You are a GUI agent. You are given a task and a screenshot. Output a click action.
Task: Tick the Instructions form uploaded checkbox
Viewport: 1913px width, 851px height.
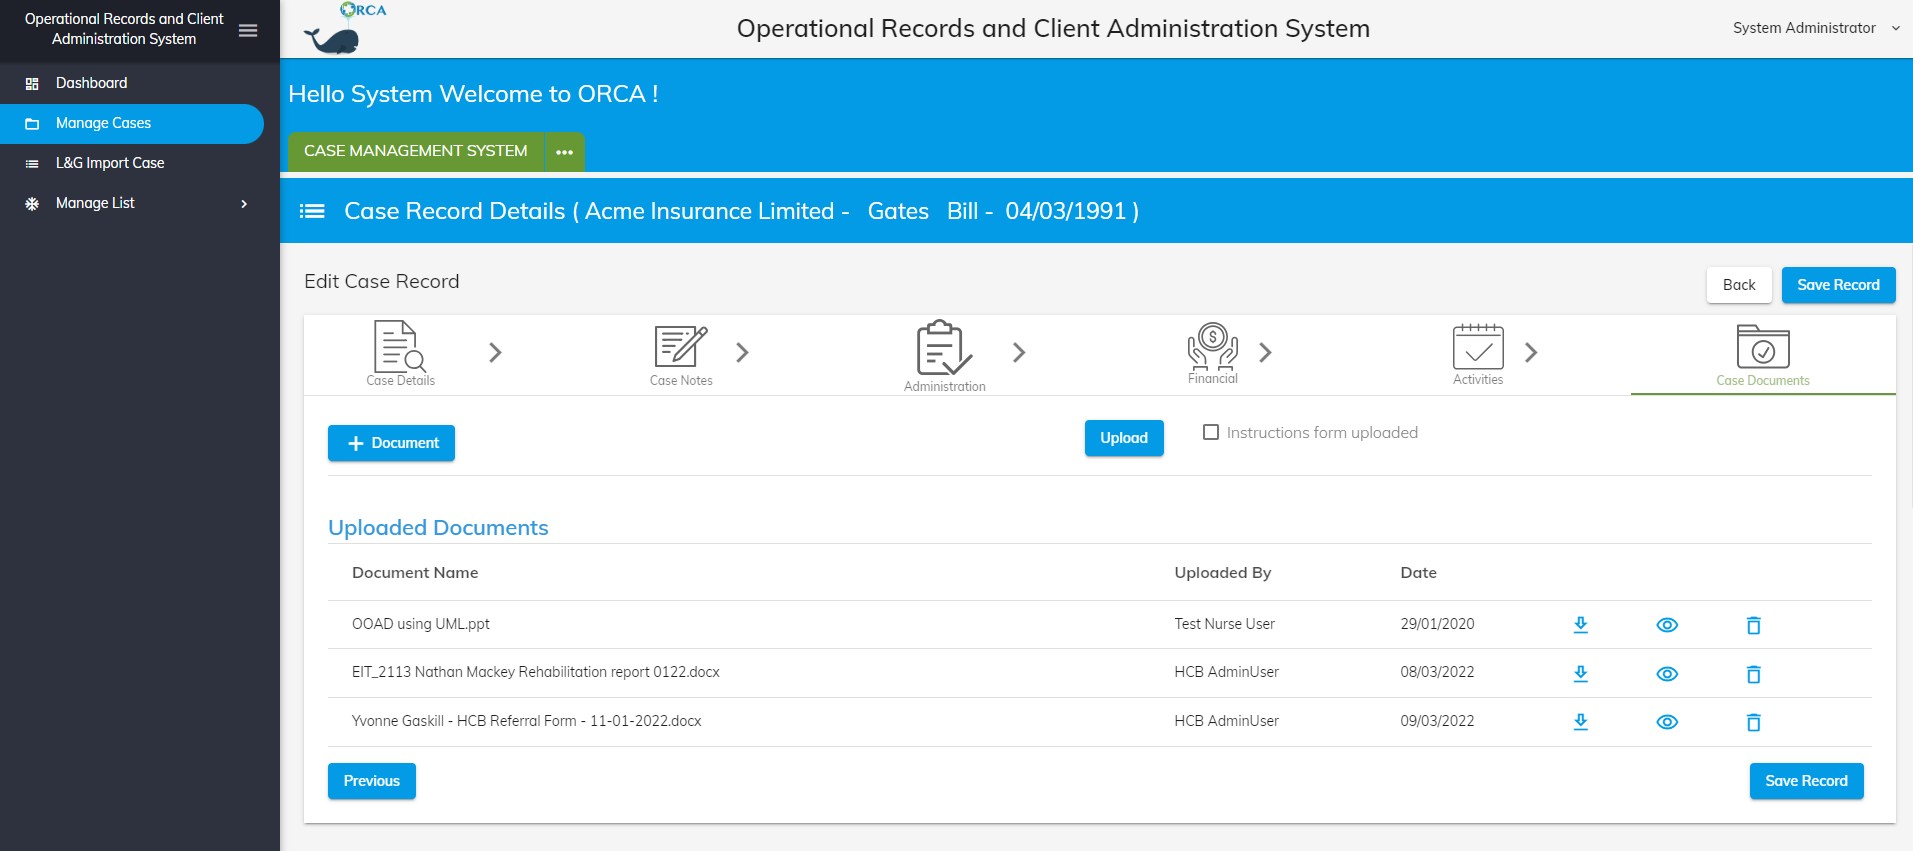[1211, 432]
